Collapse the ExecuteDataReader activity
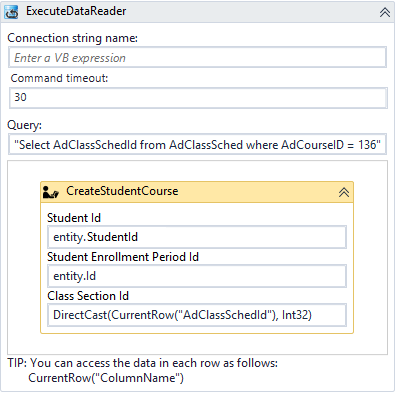Viewport: 397px width, 394px height. coord(385,12)
